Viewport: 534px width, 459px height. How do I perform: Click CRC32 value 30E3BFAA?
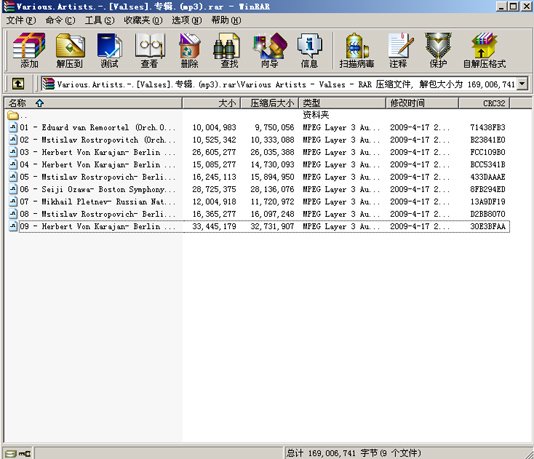click(x=488, y=226)
